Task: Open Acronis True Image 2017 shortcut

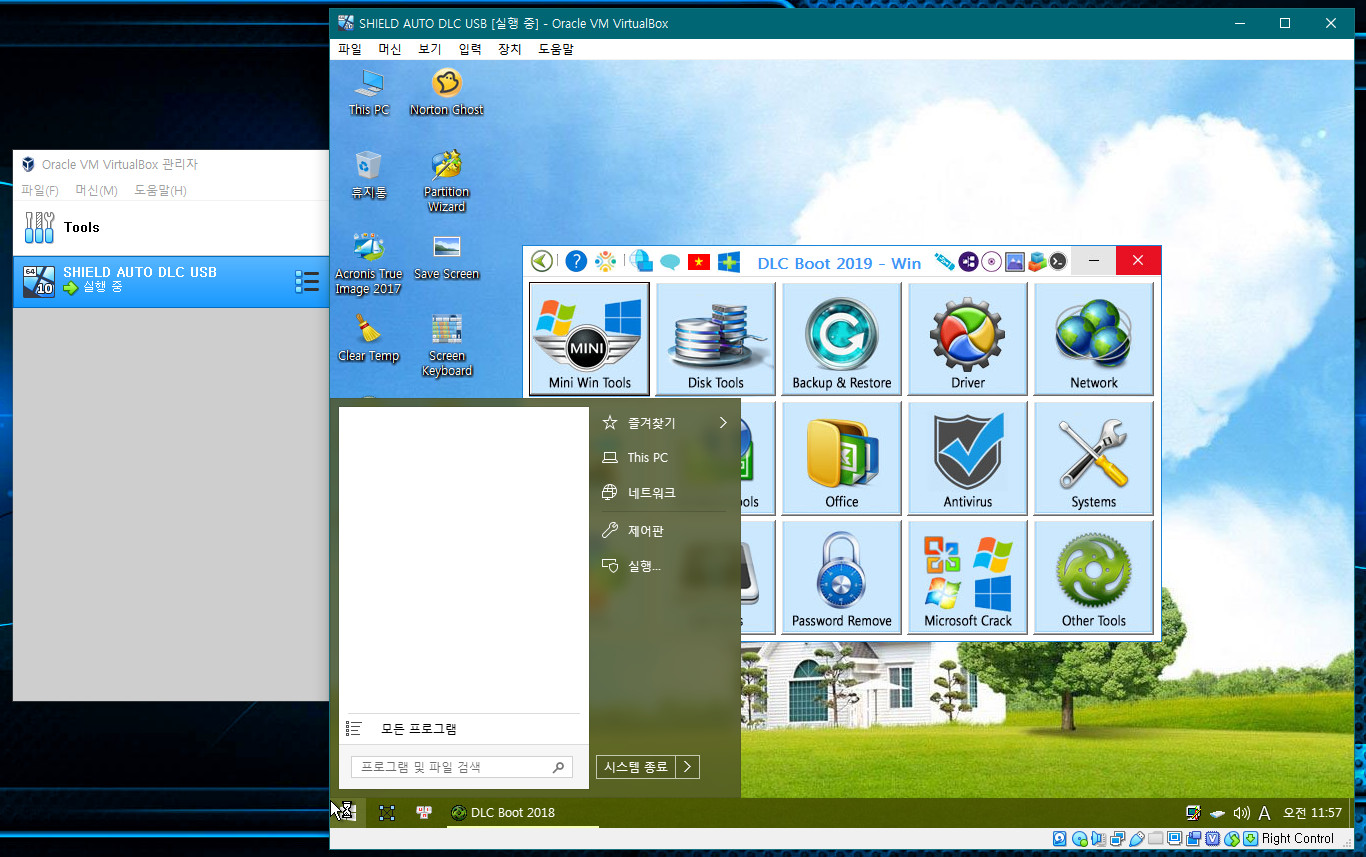Action: (x=368, y=263)
